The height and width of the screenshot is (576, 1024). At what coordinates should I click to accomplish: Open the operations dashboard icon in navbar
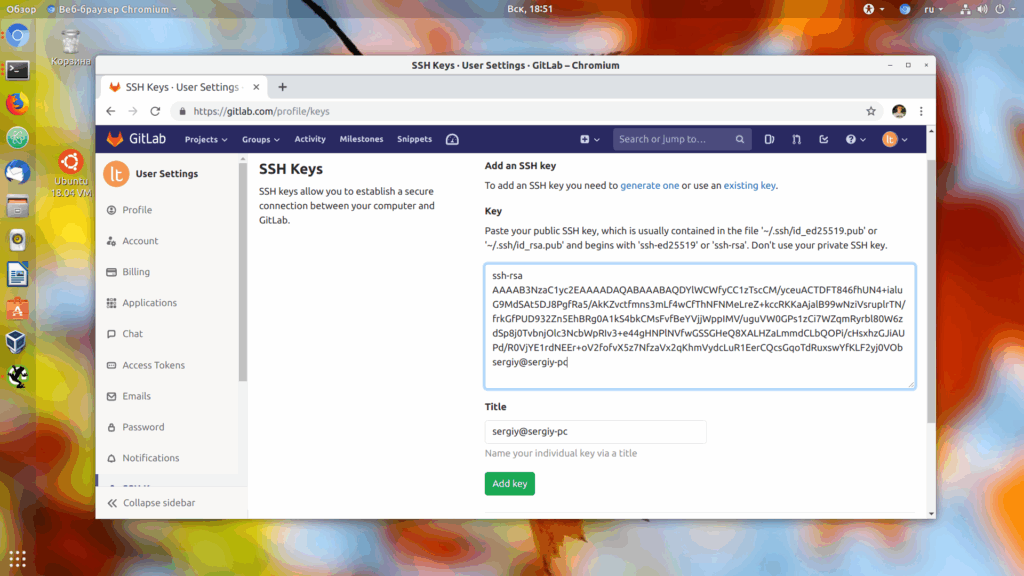[x=452, y=139]
